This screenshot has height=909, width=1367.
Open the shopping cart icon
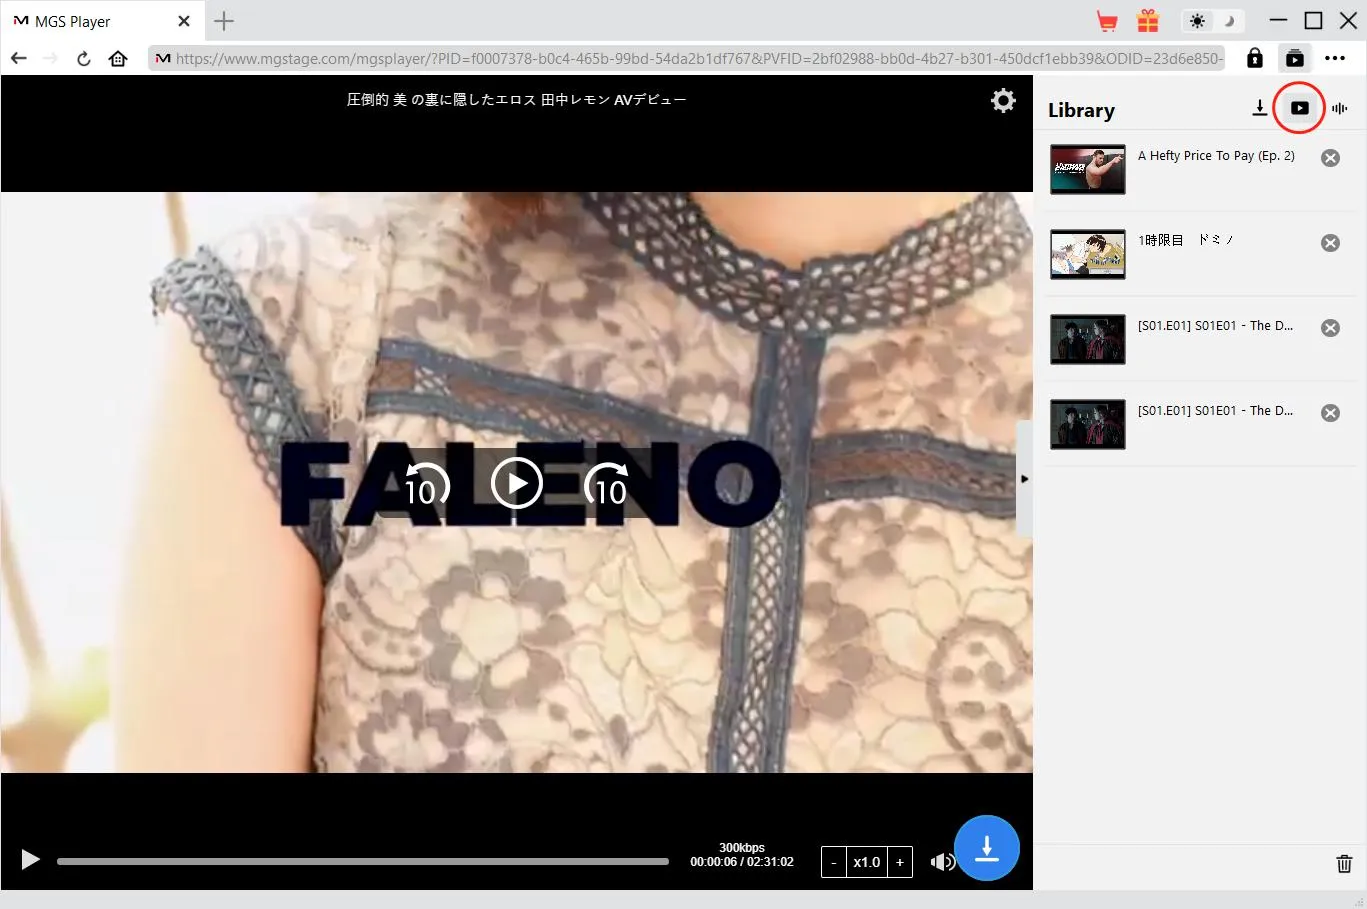[x=1107, y=21]
